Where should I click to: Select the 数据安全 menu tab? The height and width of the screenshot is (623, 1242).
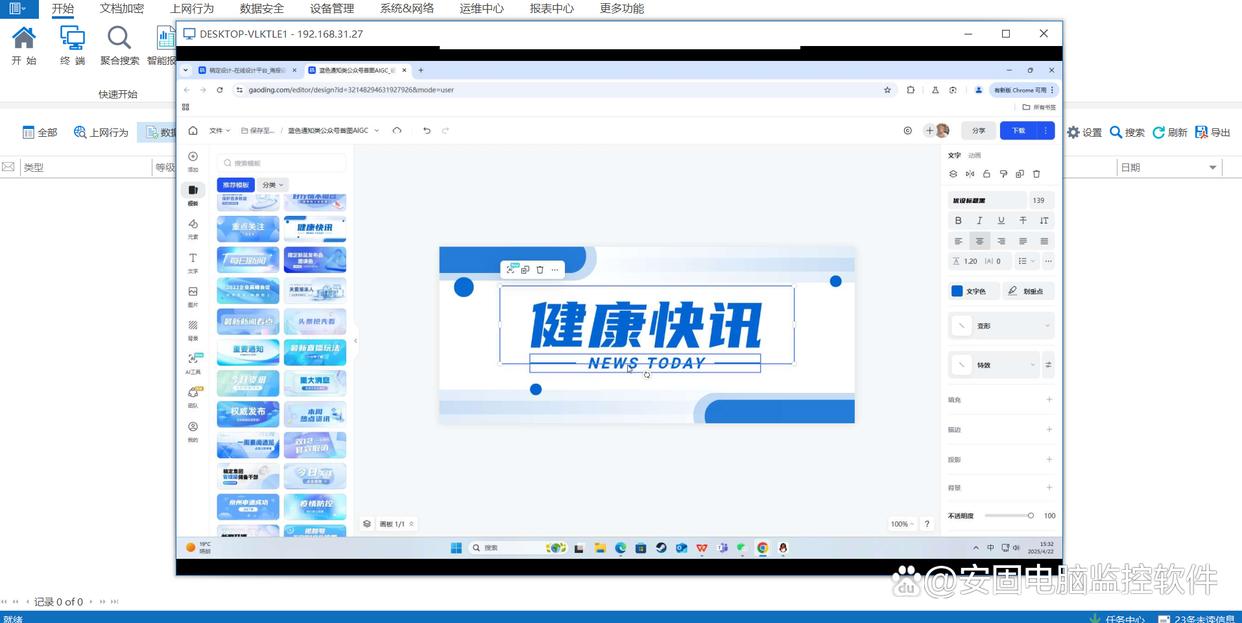[x=262, y=8]
